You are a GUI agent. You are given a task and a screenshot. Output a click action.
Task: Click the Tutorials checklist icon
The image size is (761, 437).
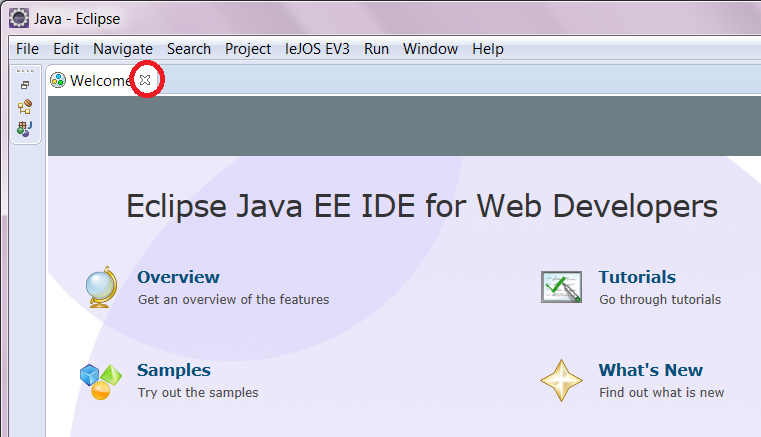coord(562,287)
